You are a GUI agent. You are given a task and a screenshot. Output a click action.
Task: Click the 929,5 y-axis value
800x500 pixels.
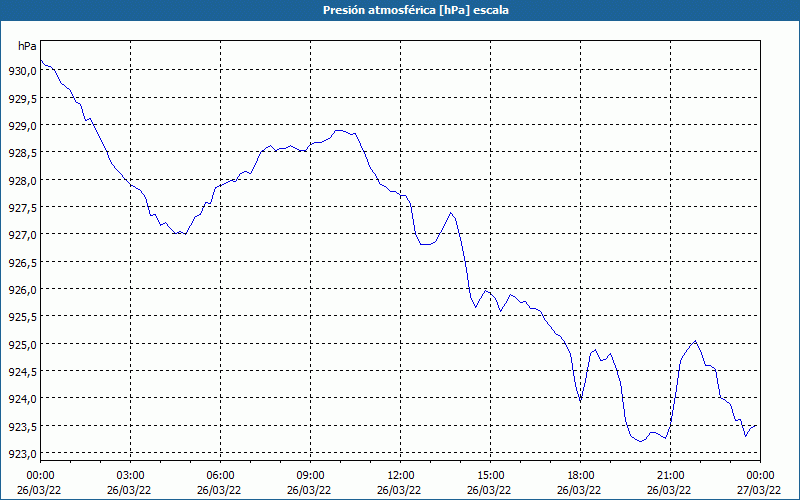coord(22,98)
